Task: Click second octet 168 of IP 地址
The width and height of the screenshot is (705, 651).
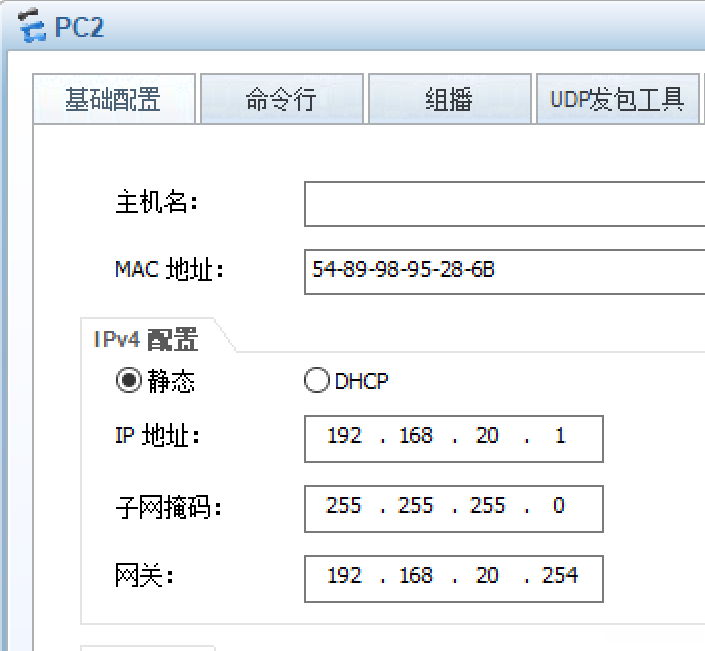Action: pos(416,436)
